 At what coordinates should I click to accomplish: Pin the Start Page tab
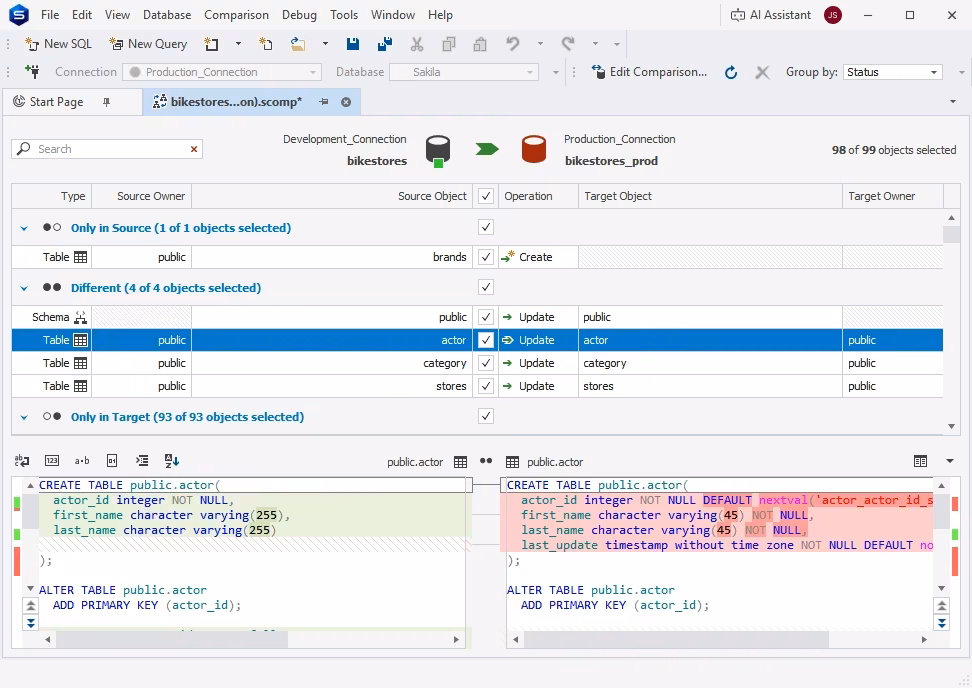coord(107,102)
